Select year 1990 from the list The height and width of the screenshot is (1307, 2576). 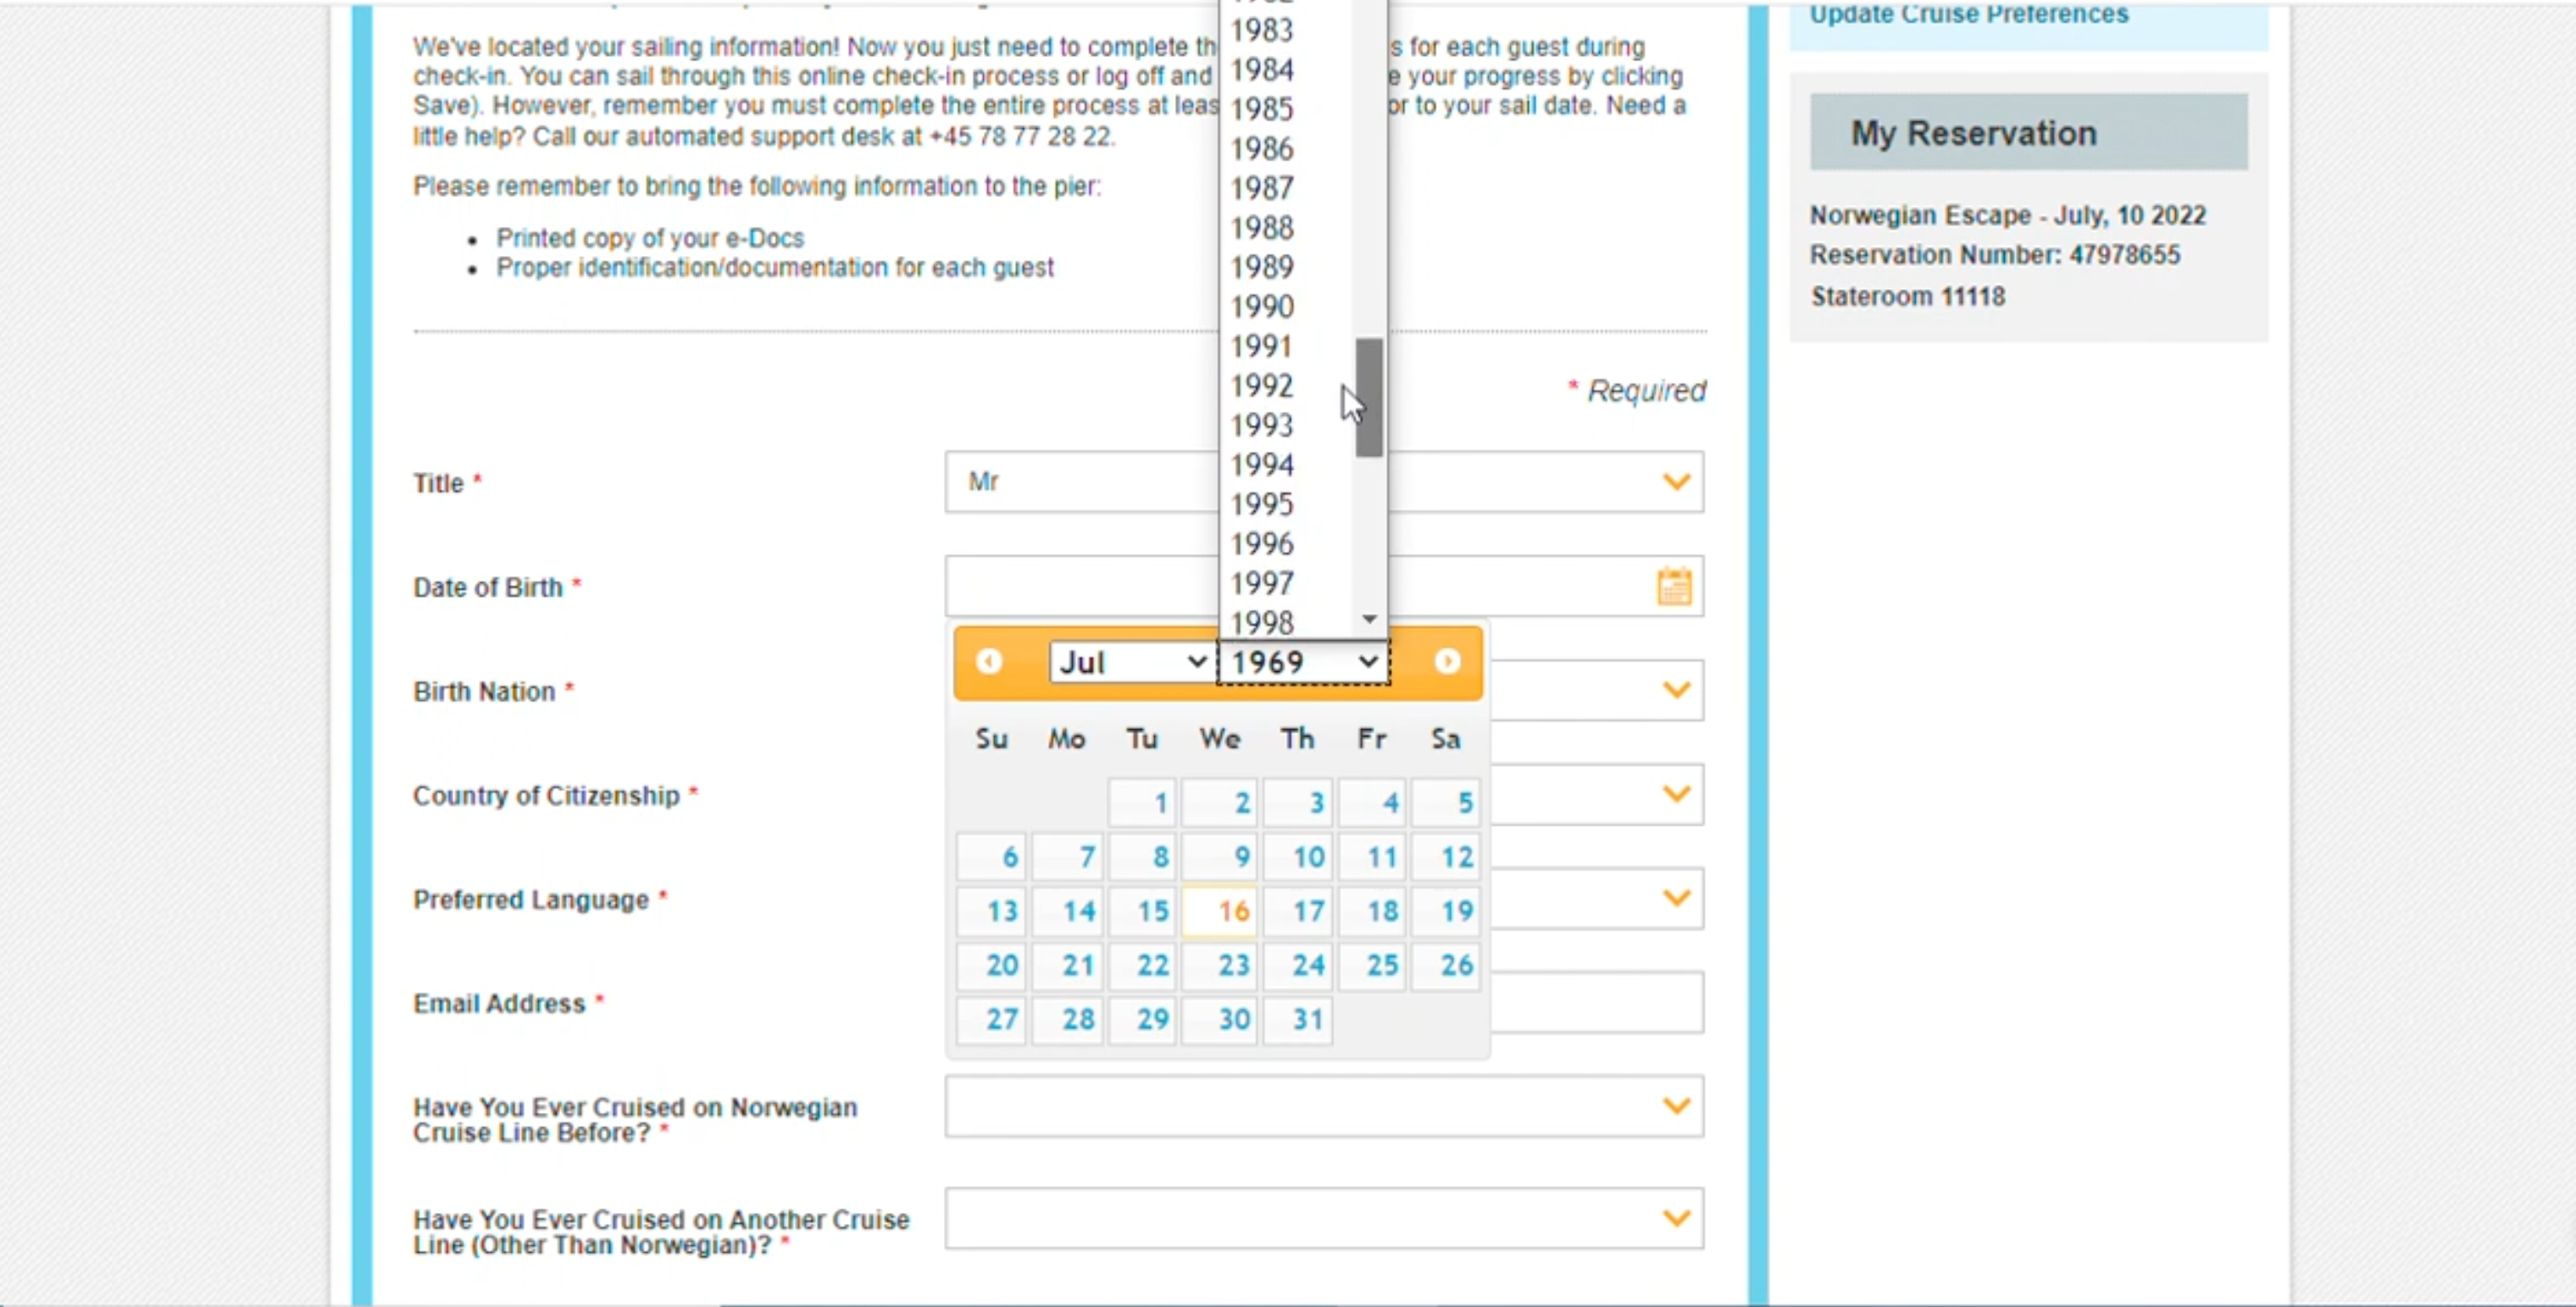(1262, 307)
